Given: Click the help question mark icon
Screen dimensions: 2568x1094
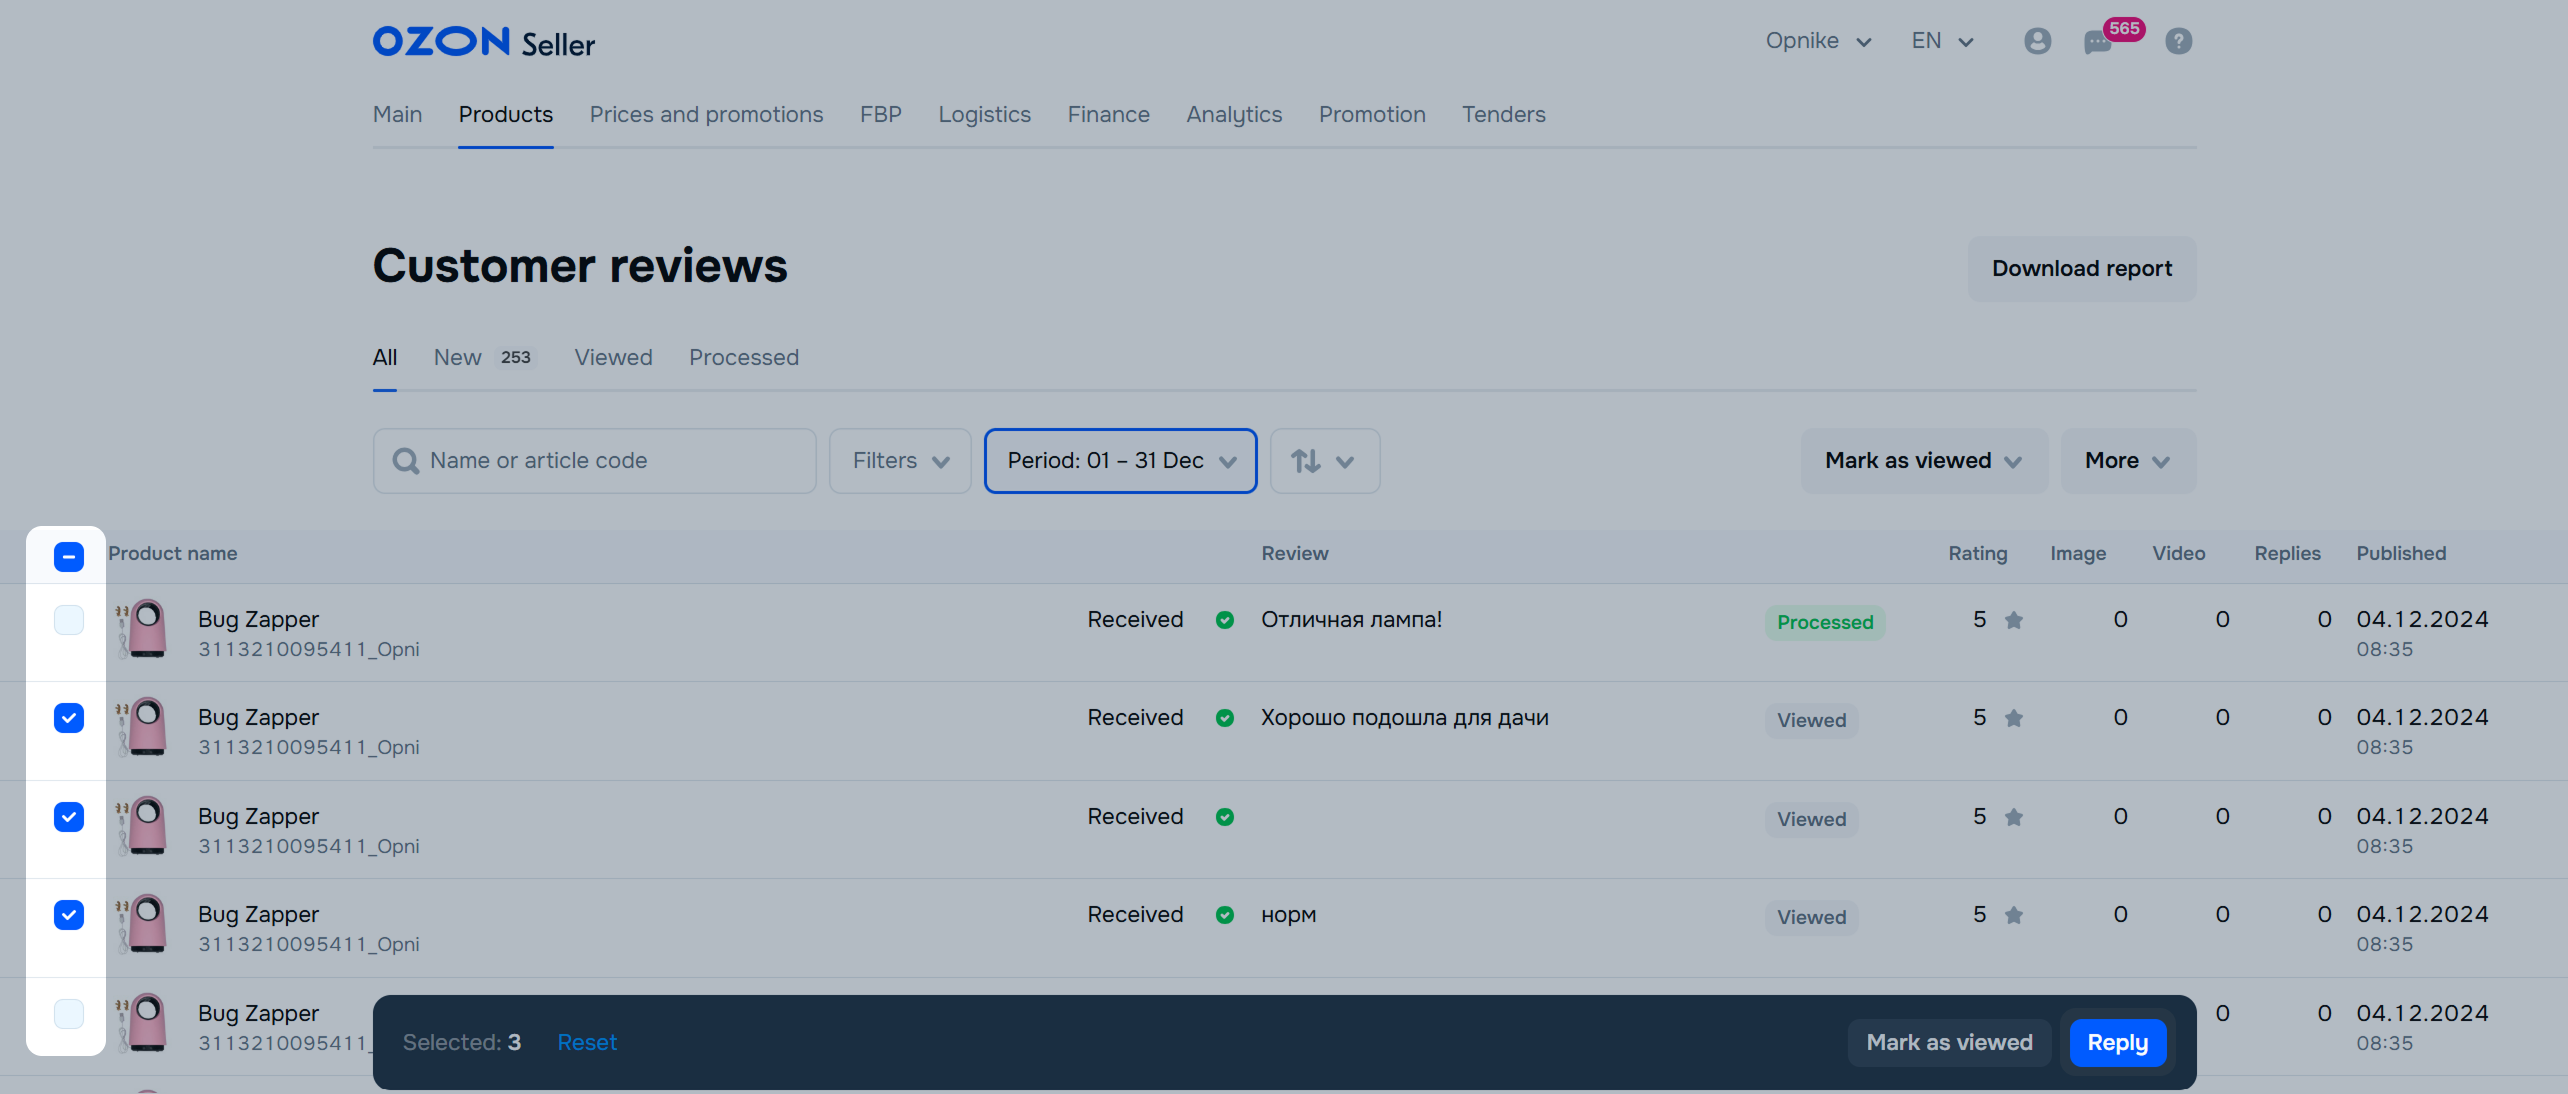Looking at the screenshot, I should 2178,41.
